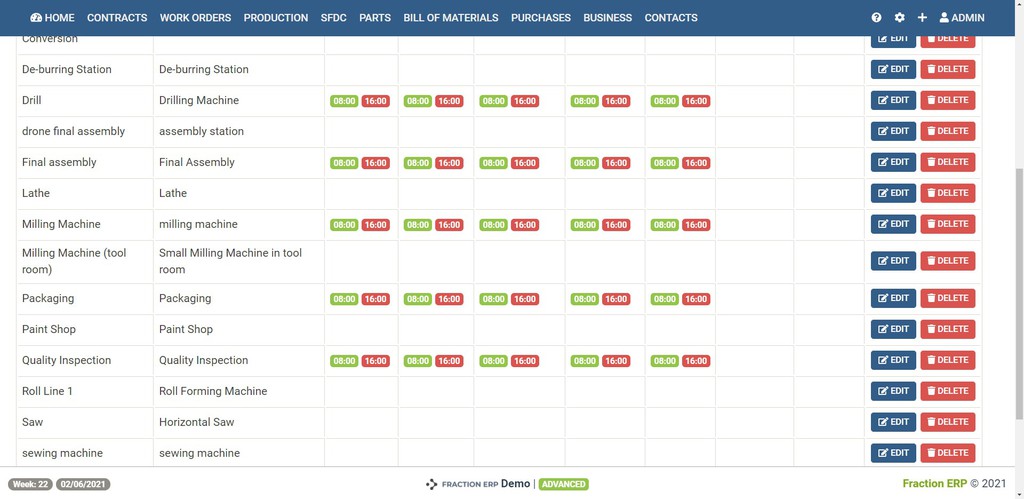1024x499 pixels.
Task: Open the PRODUCTION menu
Action: 276,18
